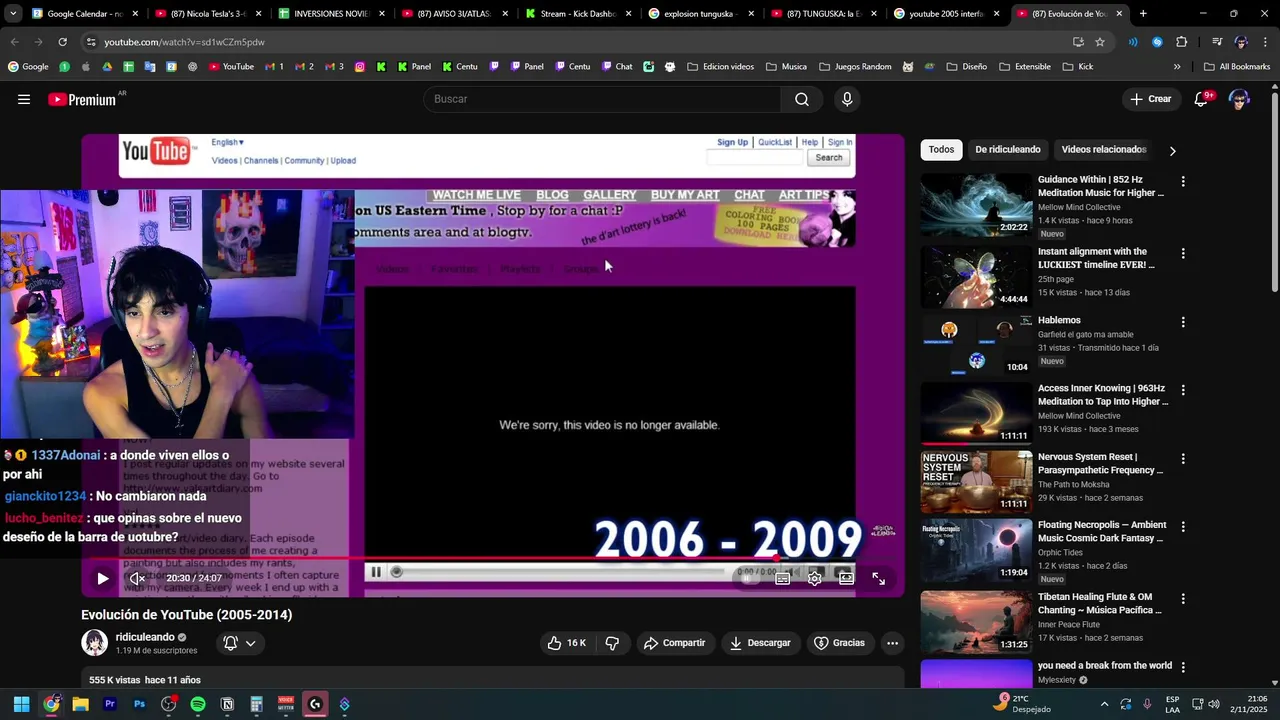Open options for Instant alignment video

point(1183,254)
